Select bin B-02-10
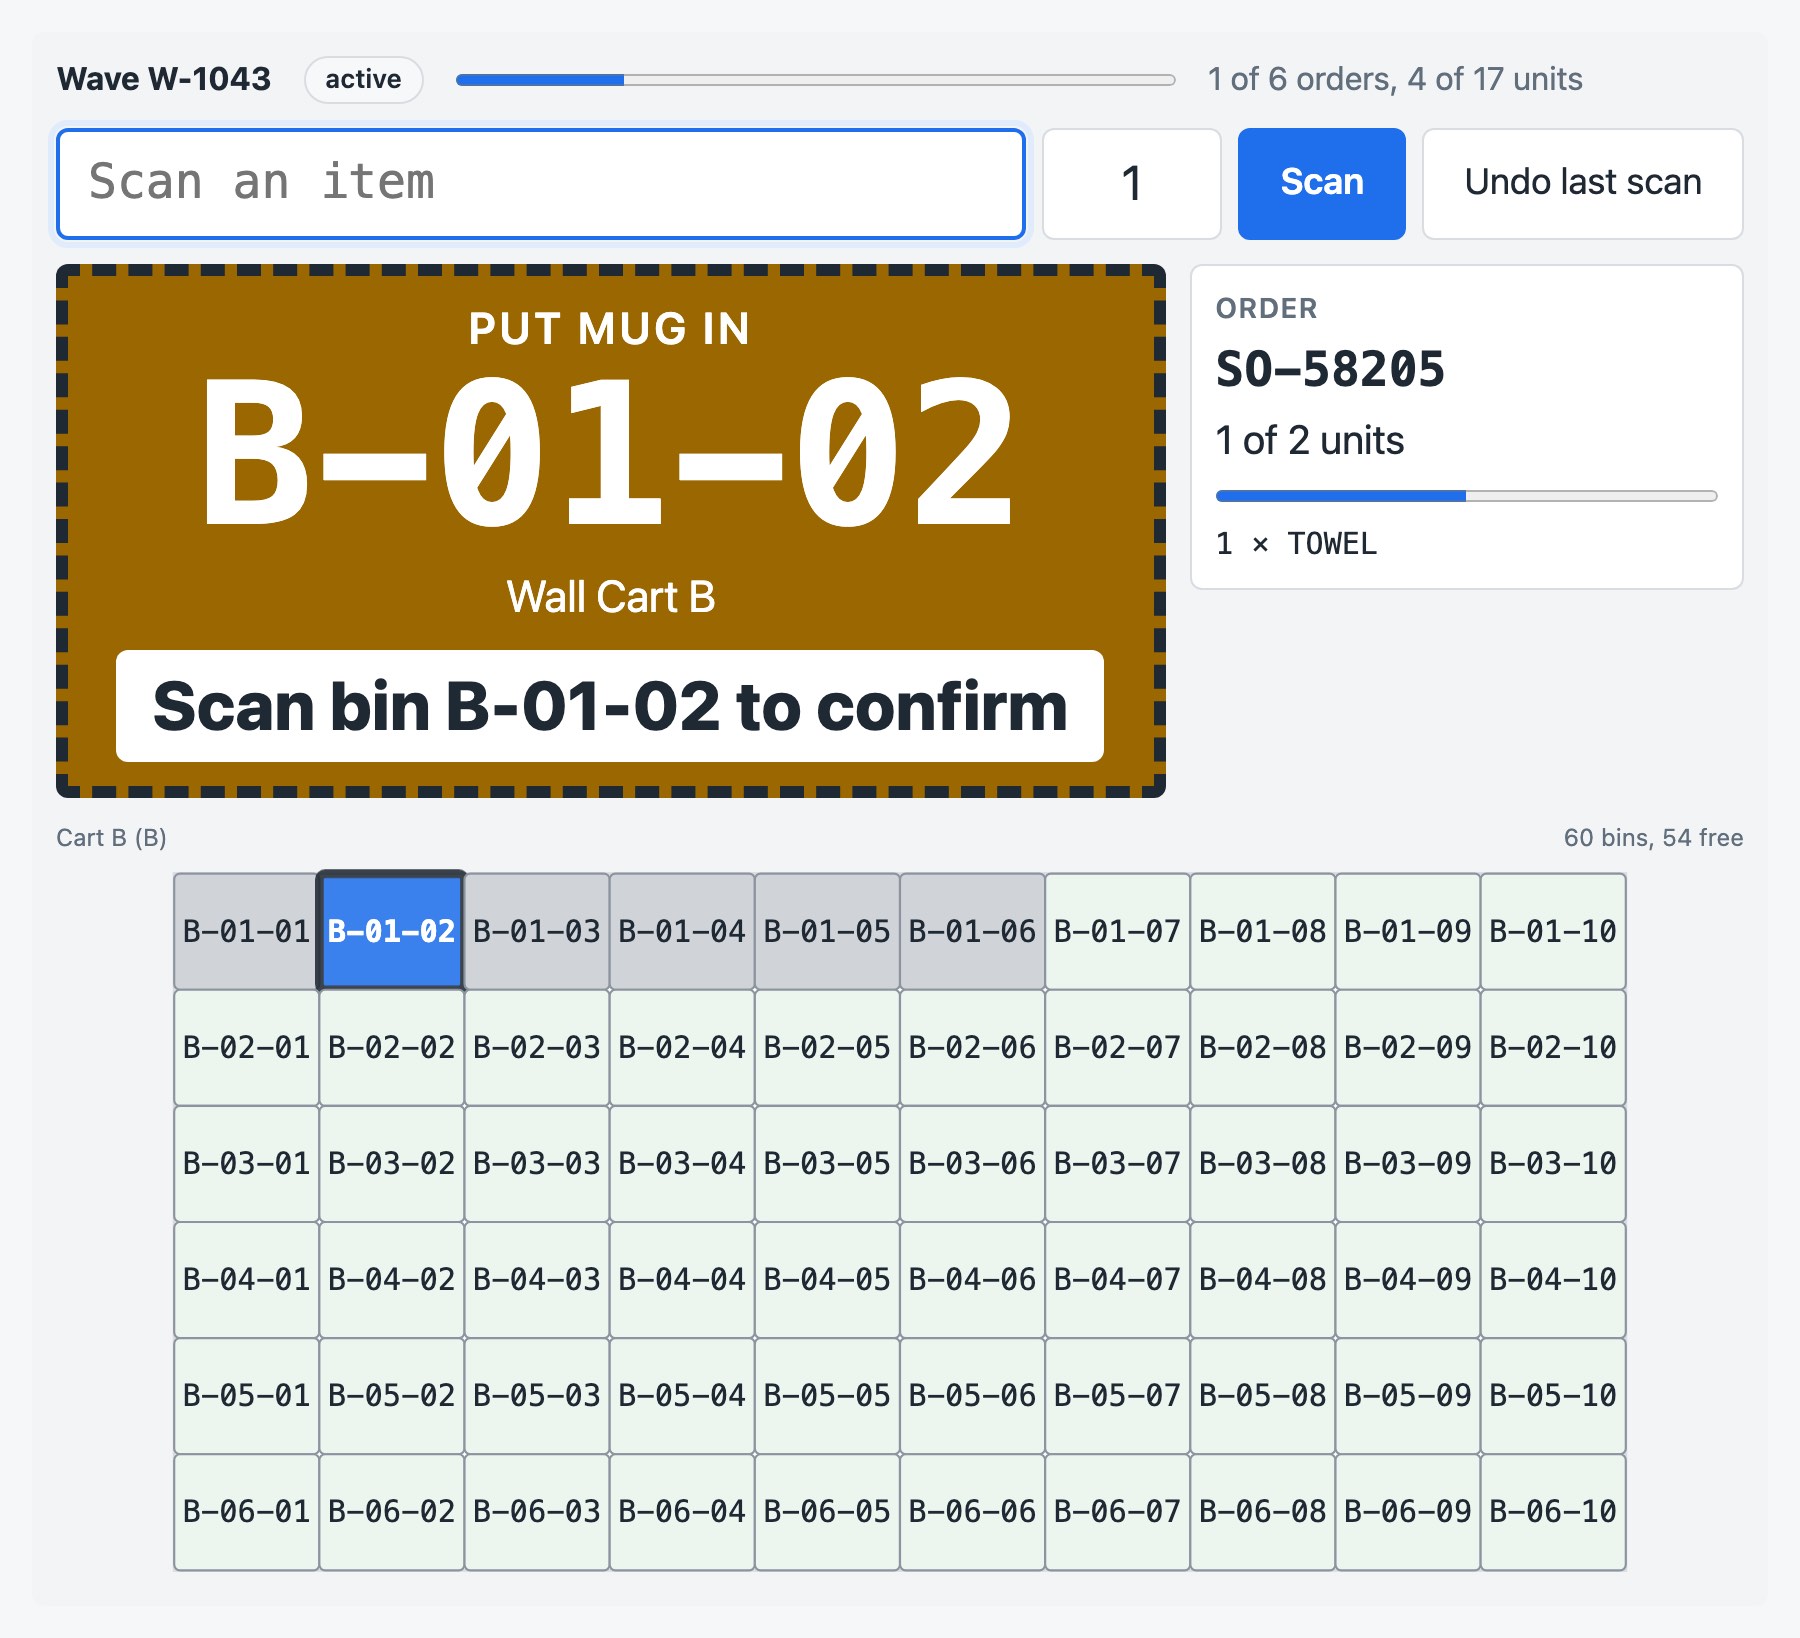The width and height of the screenshot is (1800, 1638). coord(1553,1047)
